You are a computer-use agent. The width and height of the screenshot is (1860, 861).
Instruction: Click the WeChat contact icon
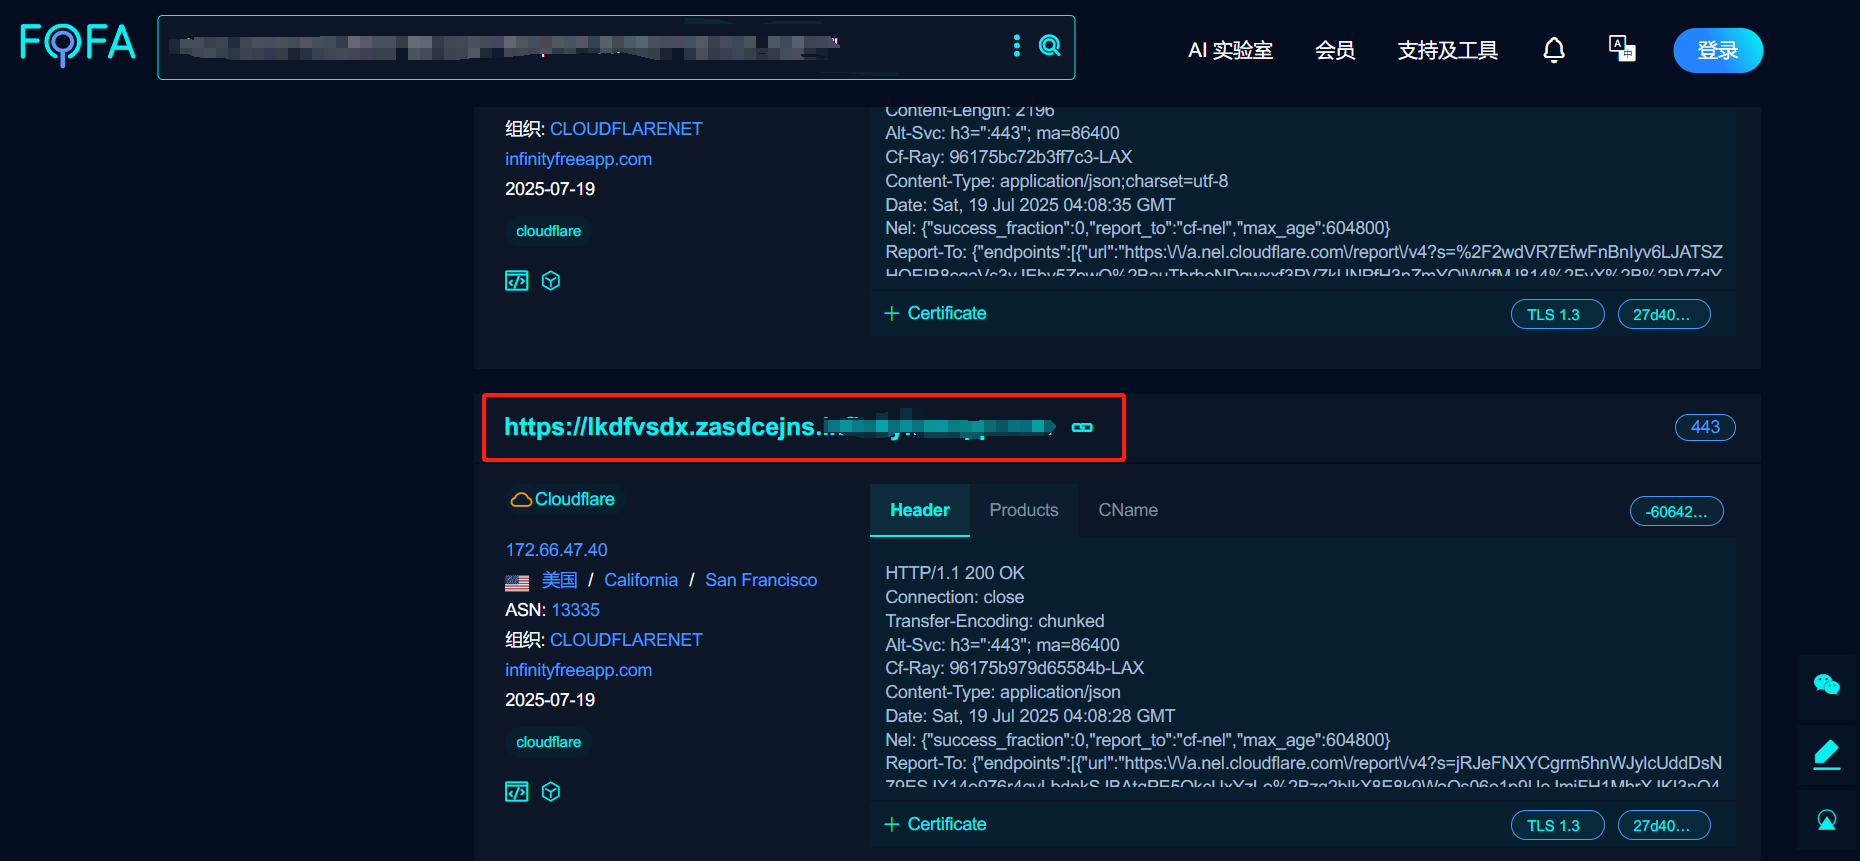[x=1826, y=685]
